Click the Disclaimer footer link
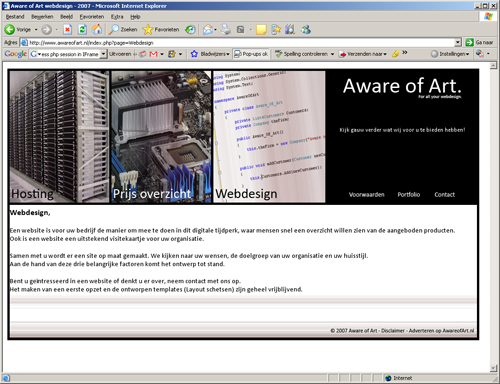500x384 pixels. point(393,331)
